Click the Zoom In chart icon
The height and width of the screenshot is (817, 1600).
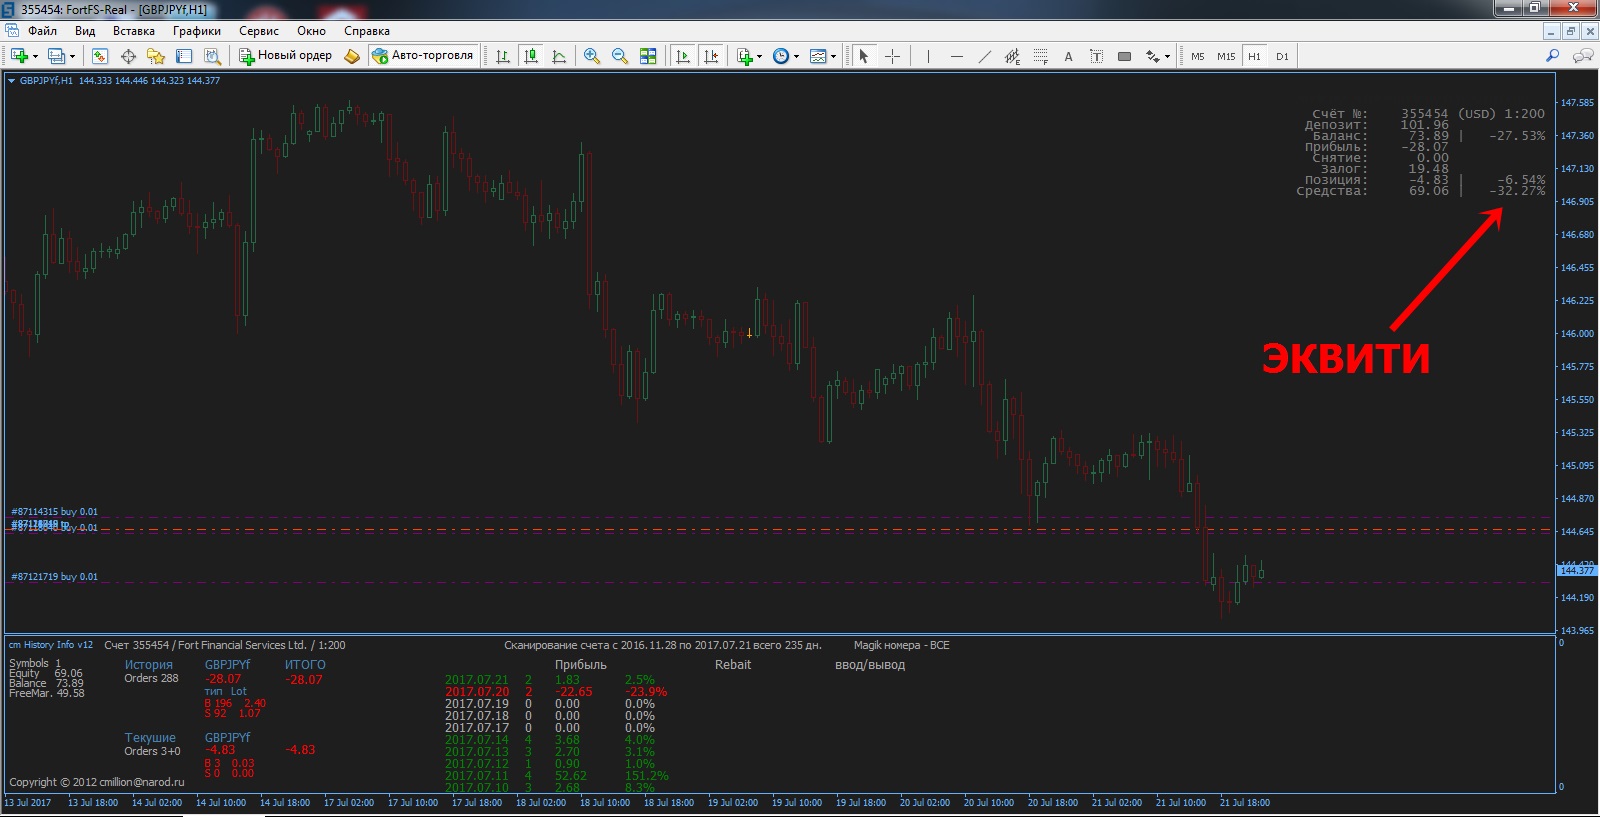592,56
